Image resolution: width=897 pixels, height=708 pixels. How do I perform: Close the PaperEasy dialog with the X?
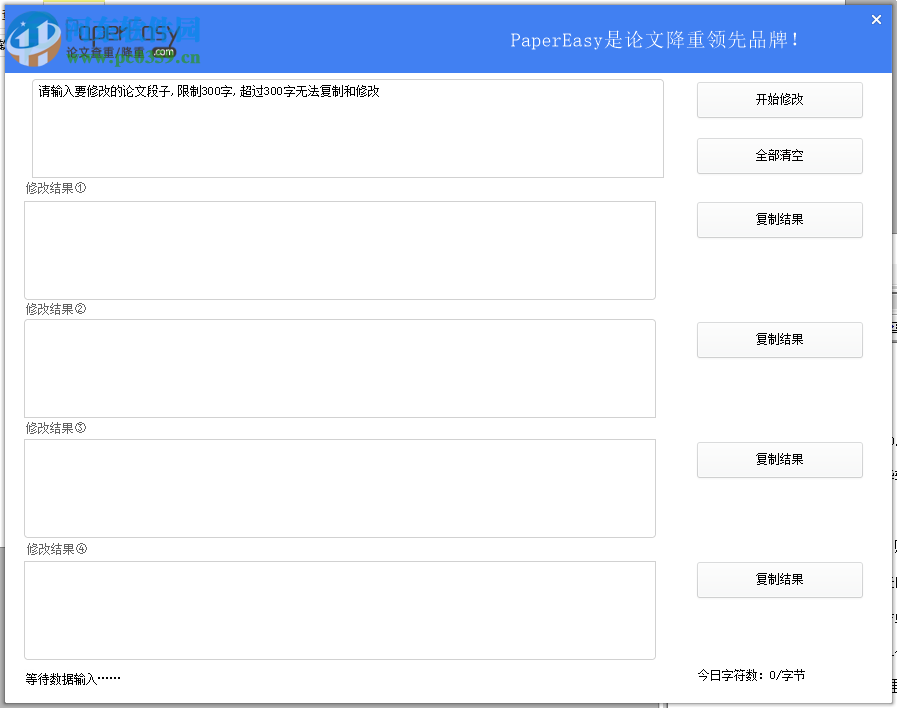876,19
